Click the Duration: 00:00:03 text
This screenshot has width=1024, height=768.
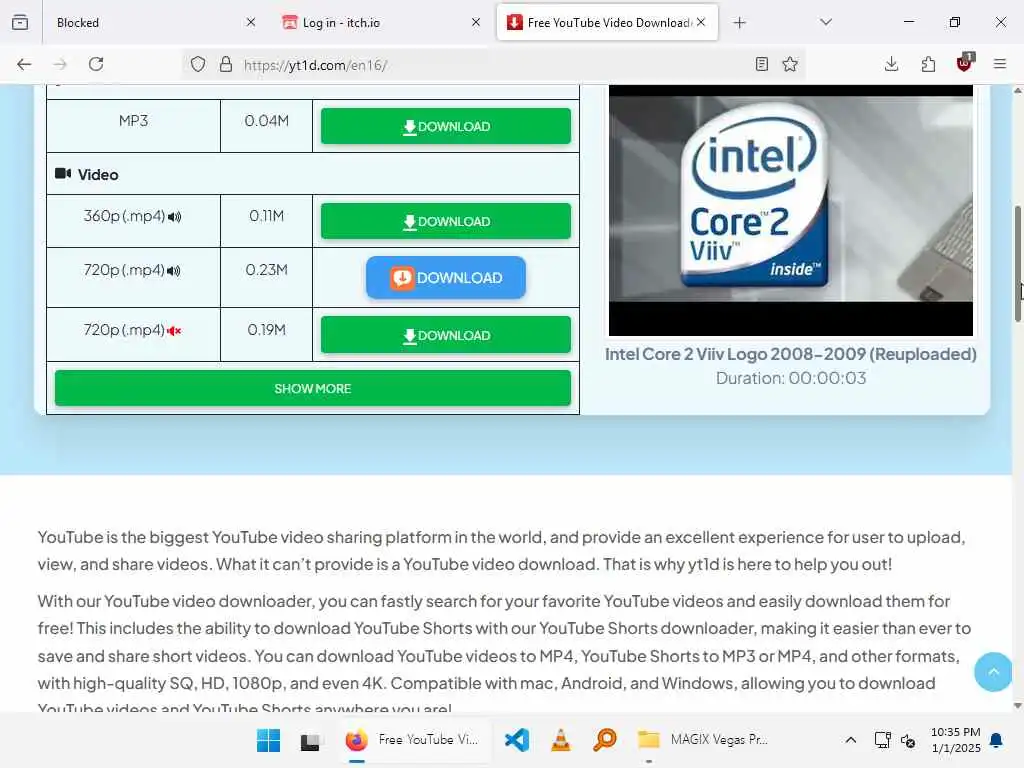point(791,378)
